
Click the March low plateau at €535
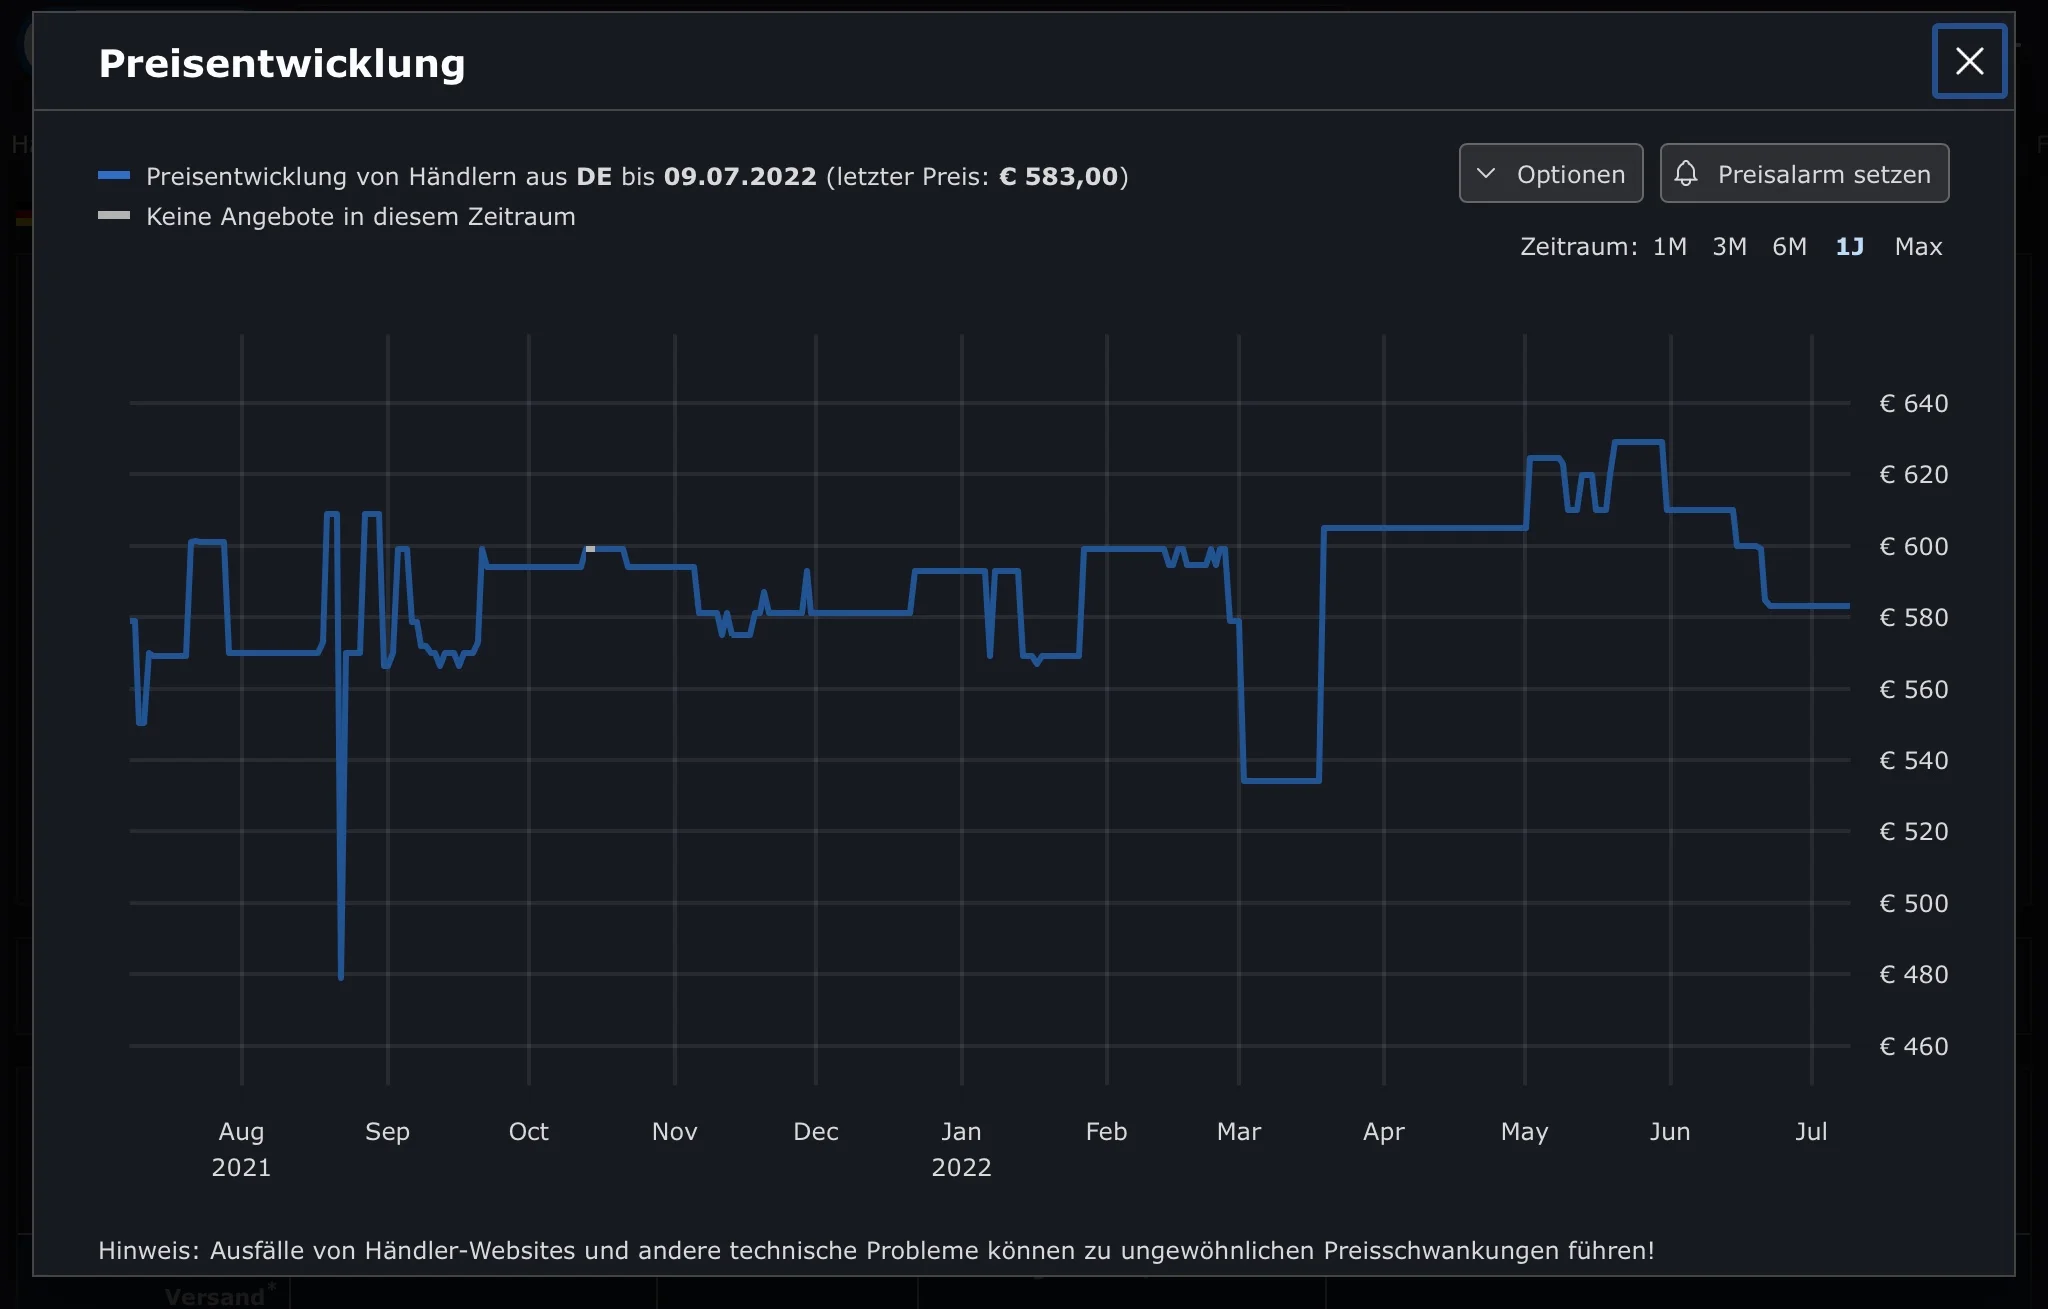[1281, 780]
